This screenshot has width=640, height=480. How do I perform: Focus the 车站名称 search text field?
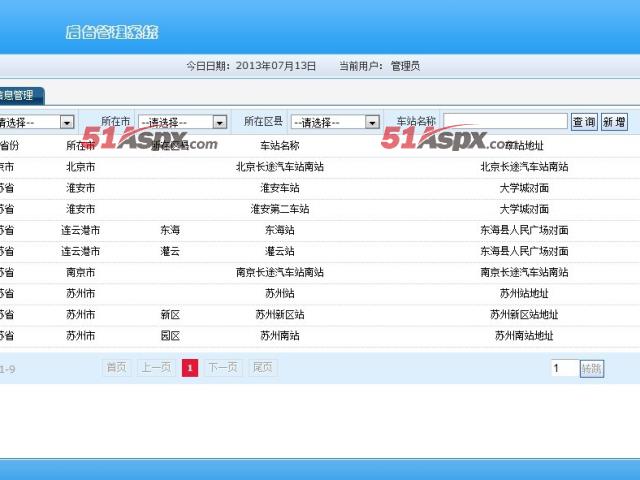tap(505, 122)
